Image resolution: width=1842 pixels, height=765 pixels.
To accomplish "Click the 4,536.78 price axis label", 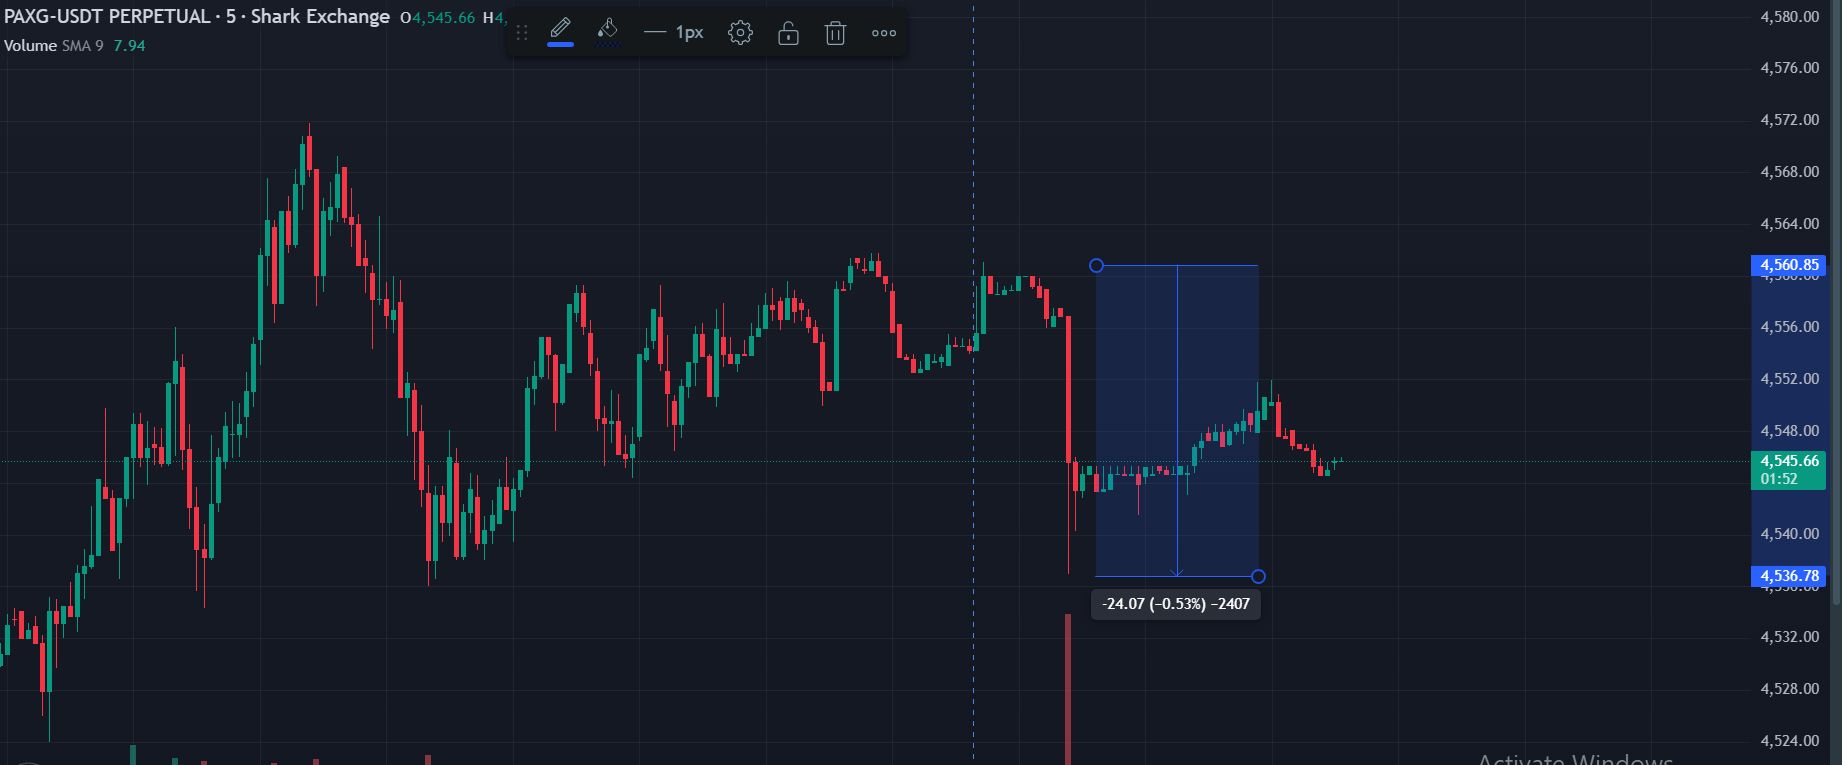I will [x=1788, y=576].
